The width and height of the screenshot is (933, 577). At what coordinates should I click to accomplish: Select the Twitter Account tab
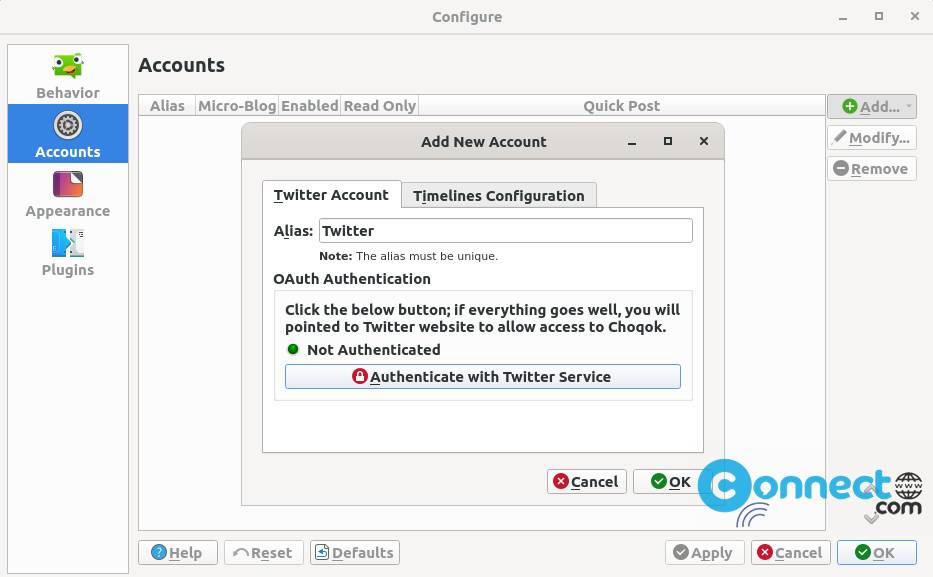point(331,195)
